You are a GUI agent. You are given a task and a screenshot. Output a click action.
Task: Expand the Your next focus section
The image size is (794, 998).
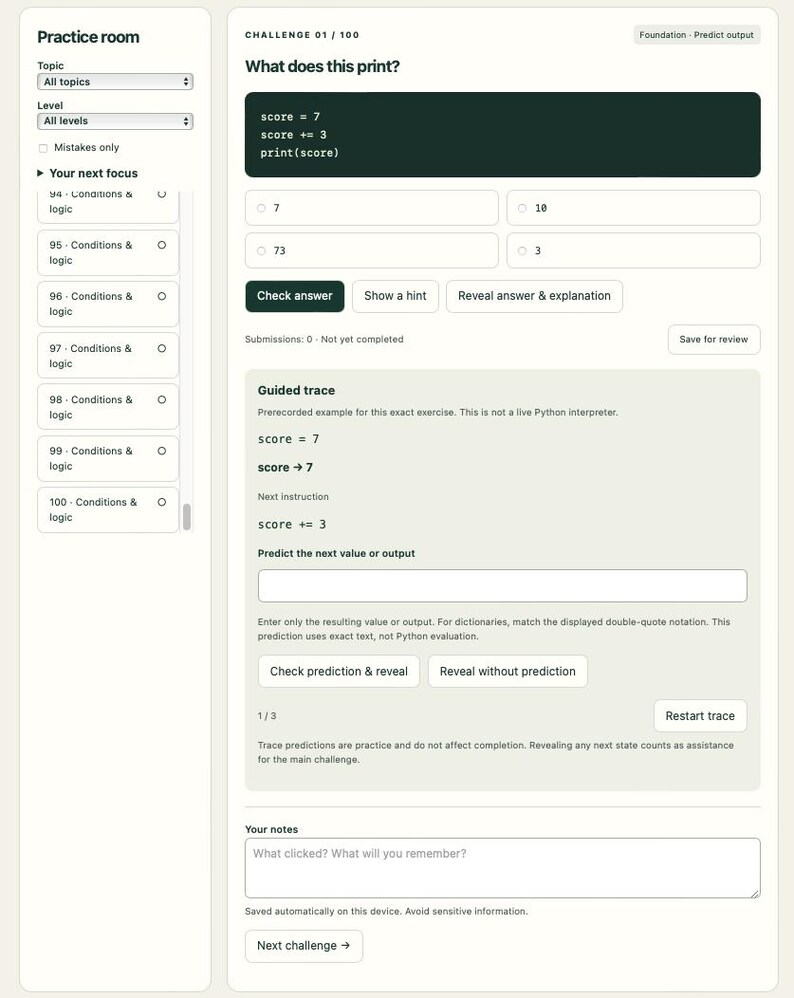tap(87, 173)
